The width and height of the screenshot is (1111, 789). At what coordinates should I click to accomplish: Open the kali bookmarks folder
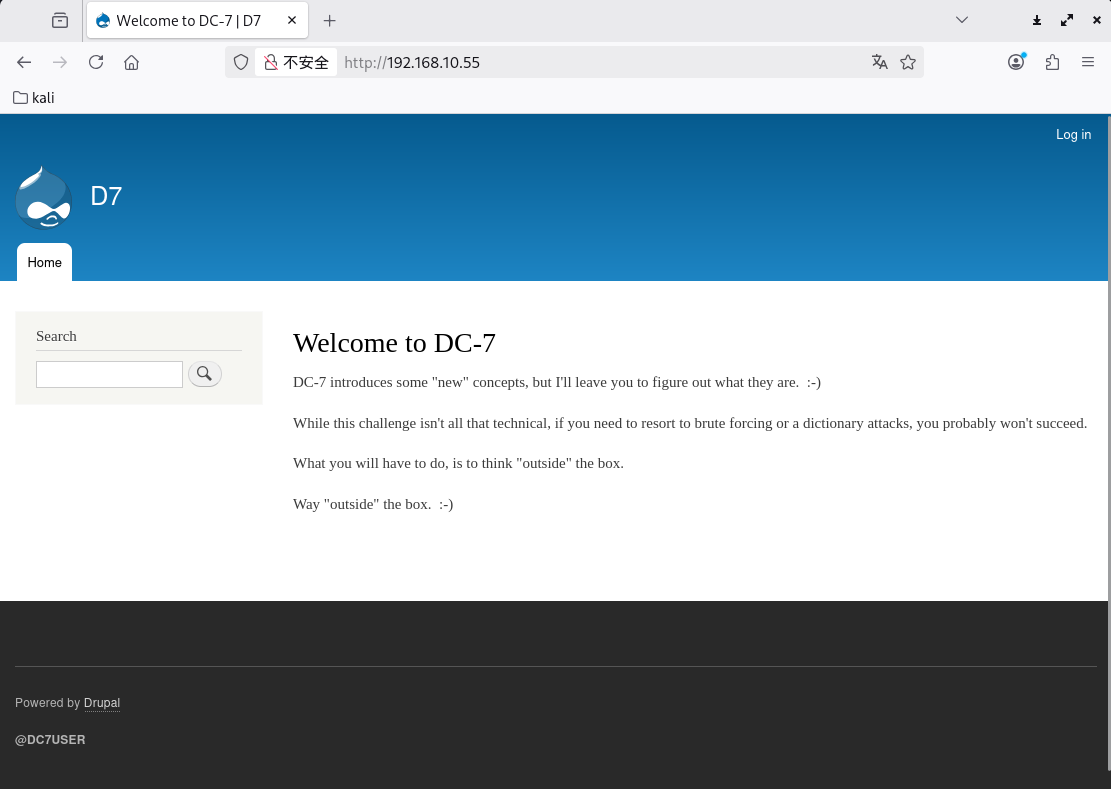[34, 98]
